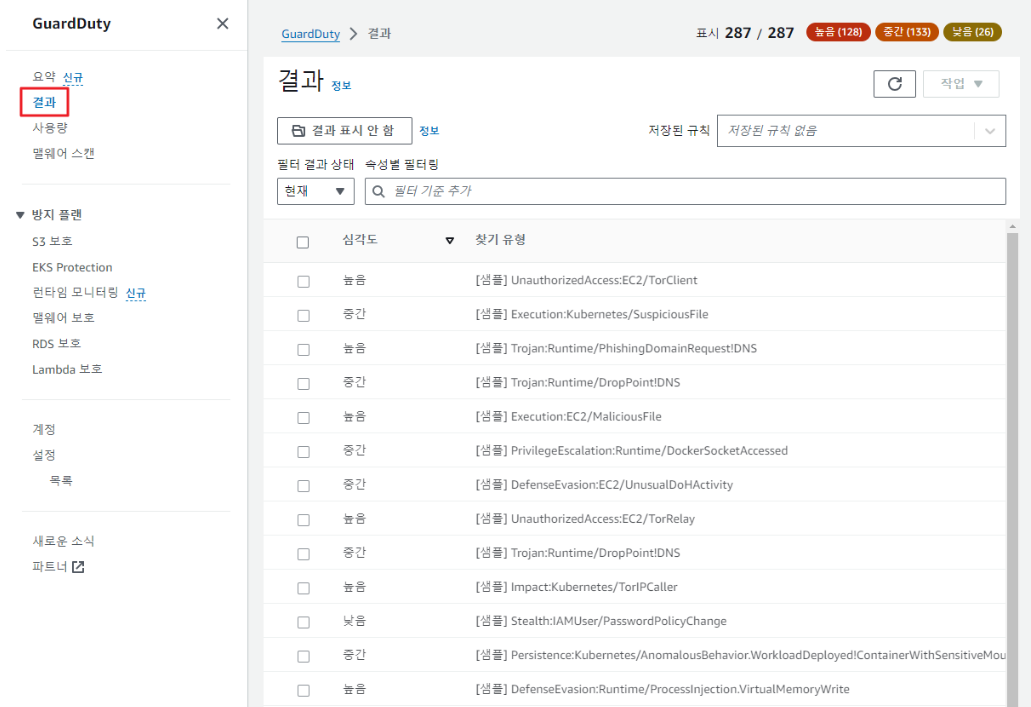
Task: Check the box for Impact:Kubernetes/TorIPCaller
Action: 303,588
